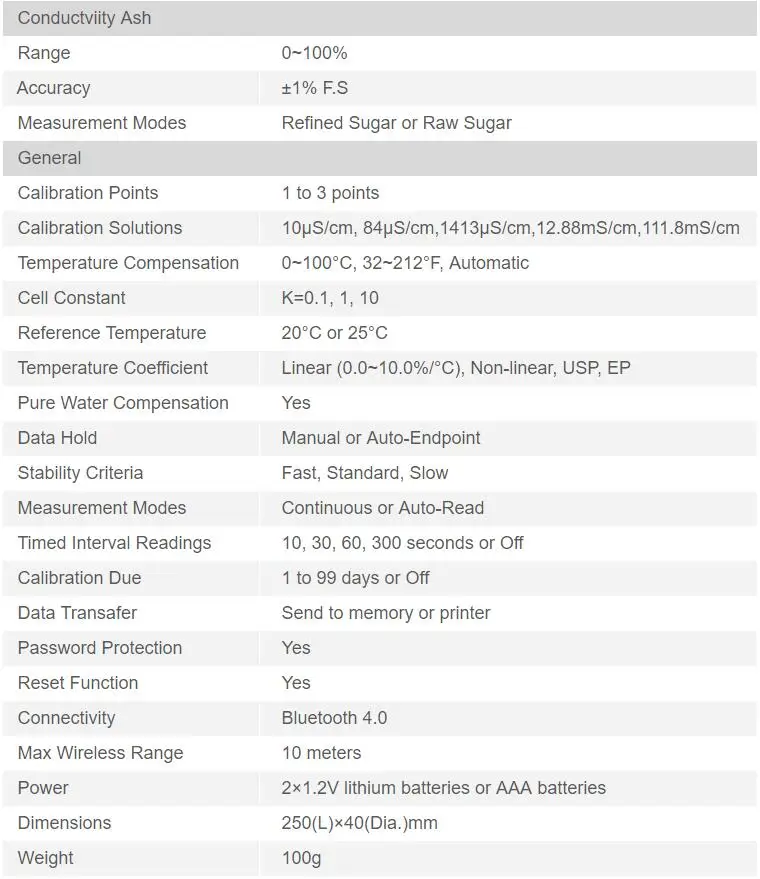Select the Calibration Solutions value text
Screen dimensions: 760x879
511,228
